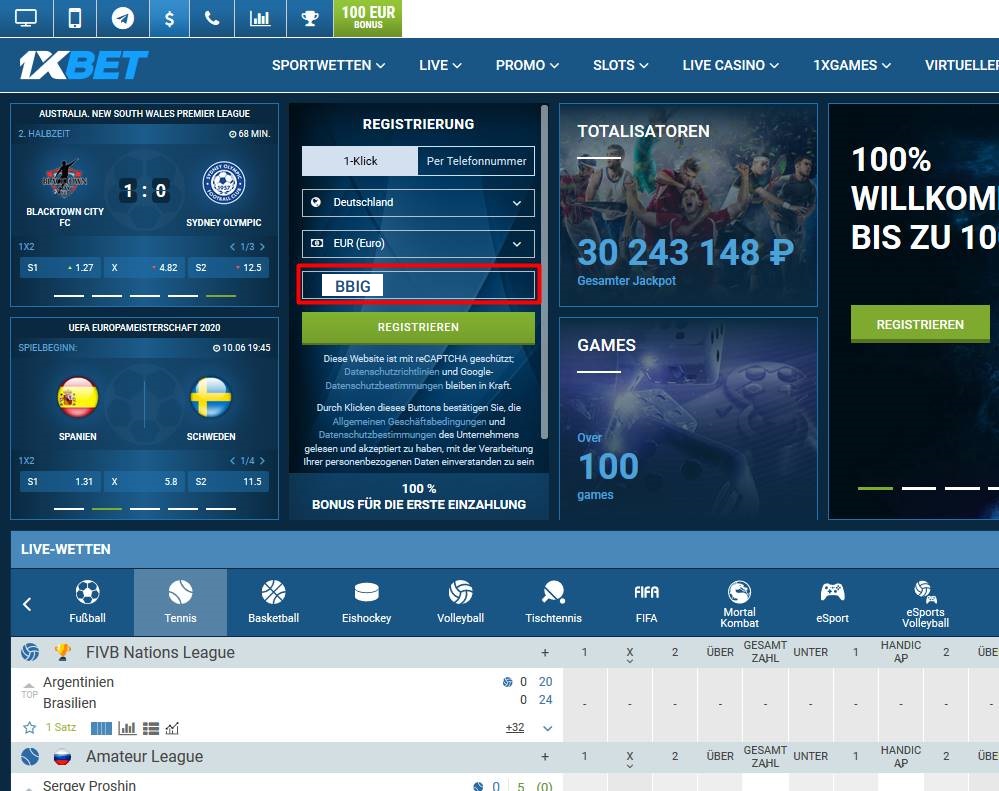Open the dollar sign payments icon
This screenshot has width=999, height=791.
(169, 18)
